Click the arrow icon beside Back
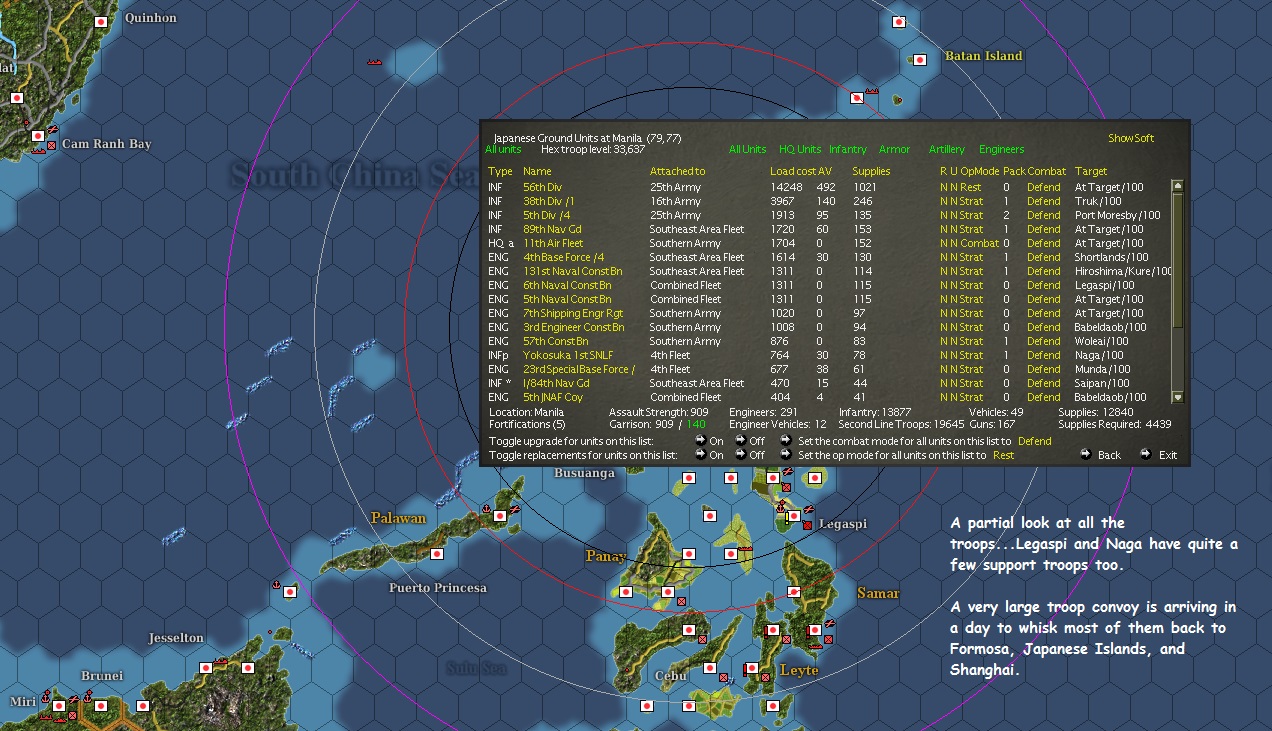Screen dimensions: 1272x731 coord(1086,455)
